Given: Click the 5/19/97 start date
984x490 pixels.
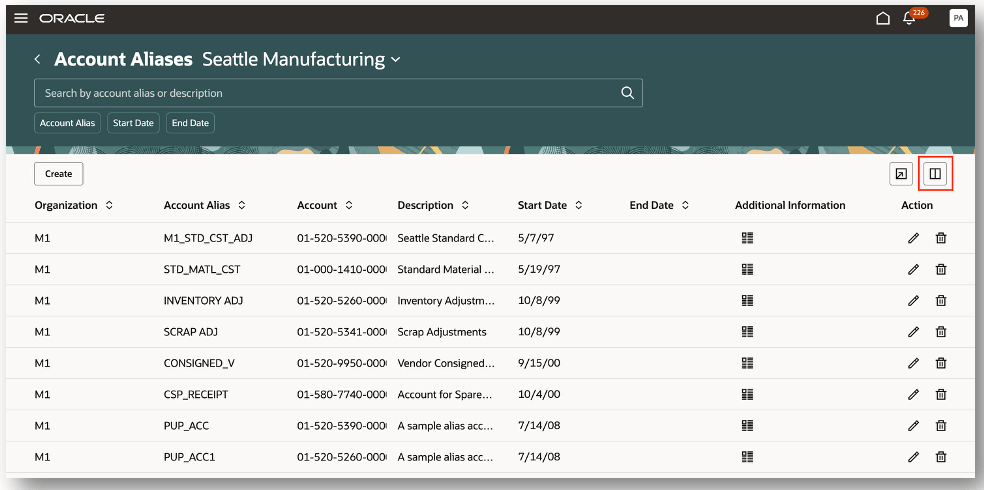Looking at the screenshot, I should (x=538, y=269).
